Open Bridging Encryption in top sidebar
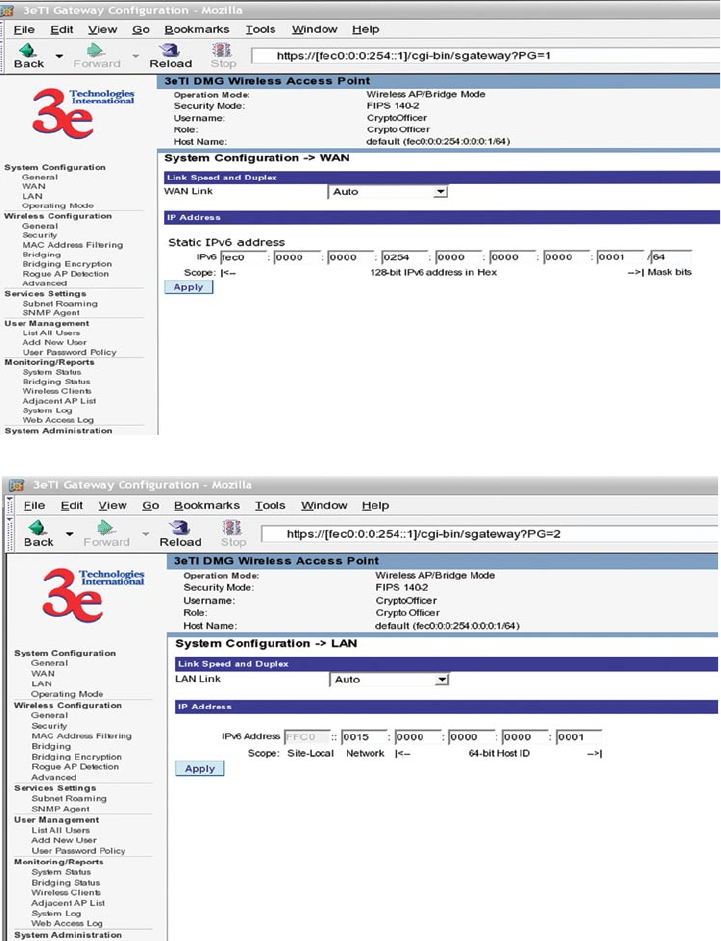The image size is (721, 941). (x=67, y=264)
